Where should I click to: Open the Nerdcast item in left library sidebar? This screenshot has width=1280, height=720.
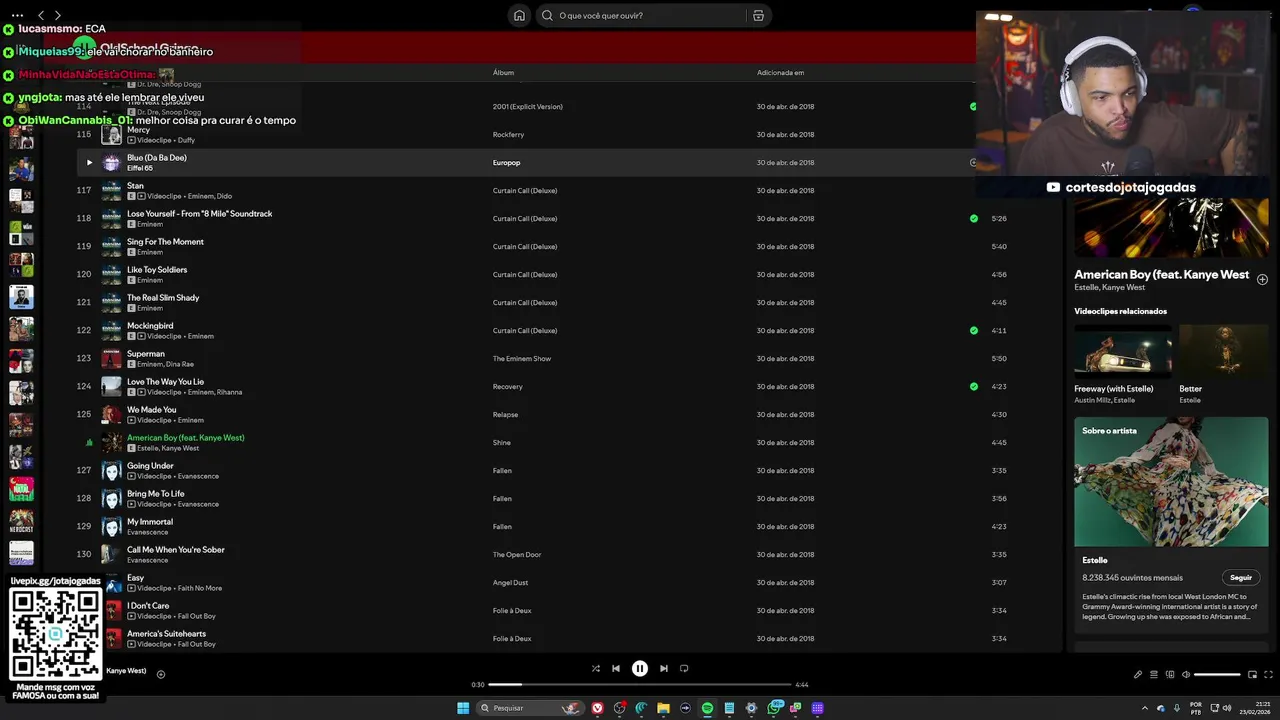coord(21,521)
